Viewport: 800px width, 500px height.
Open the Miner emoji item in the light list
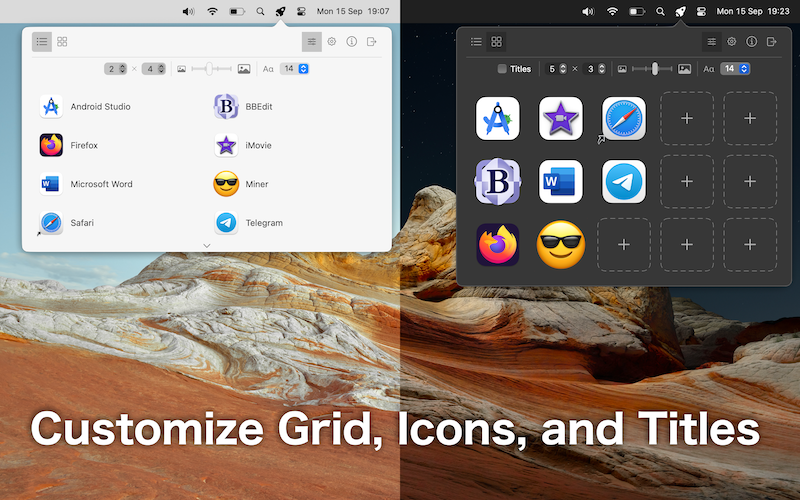click(x=226, y=184)
